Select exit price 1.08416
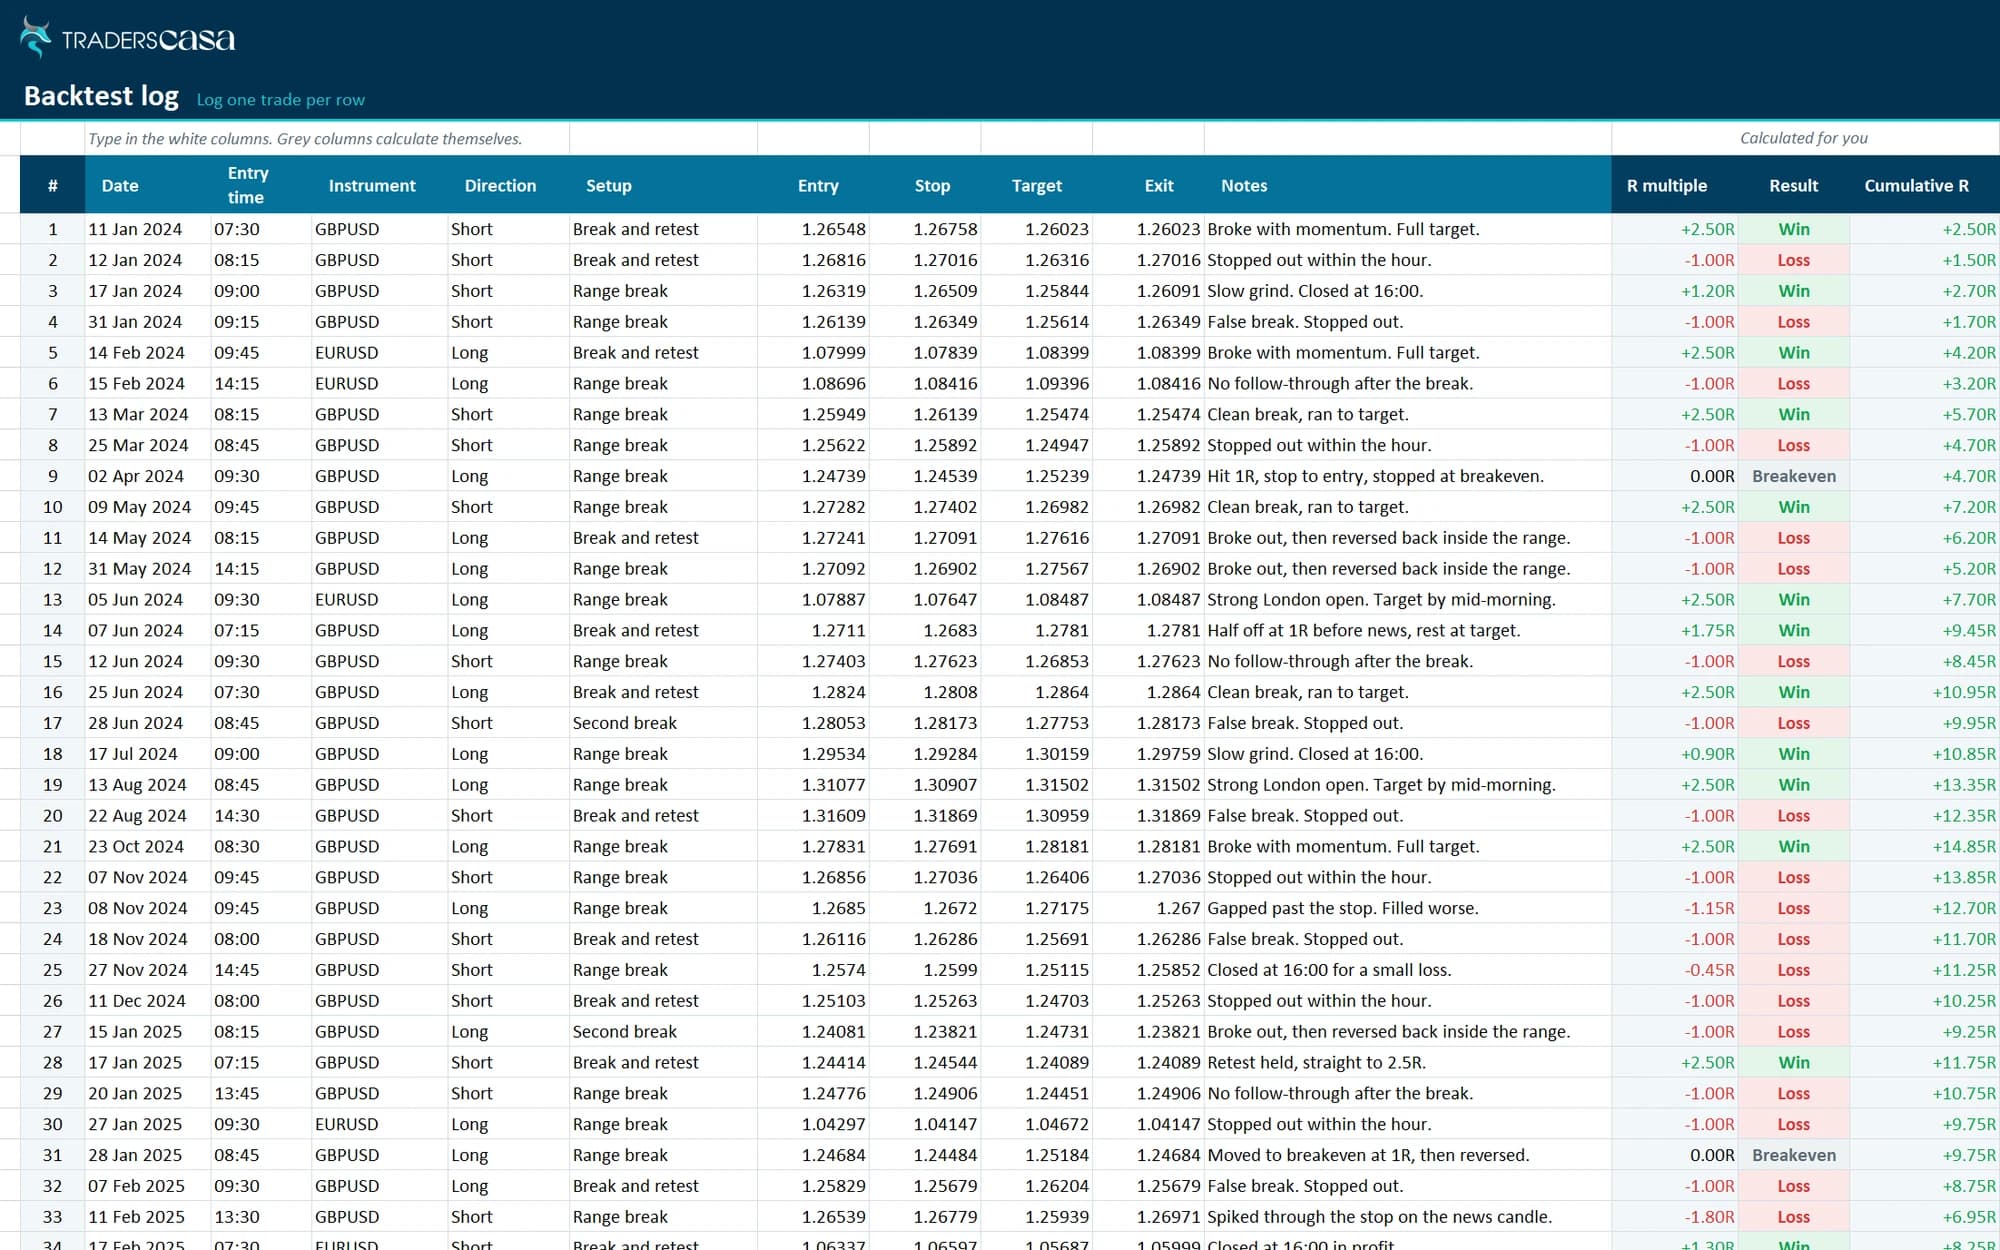2000x1250 pixels. point(1149,384)
